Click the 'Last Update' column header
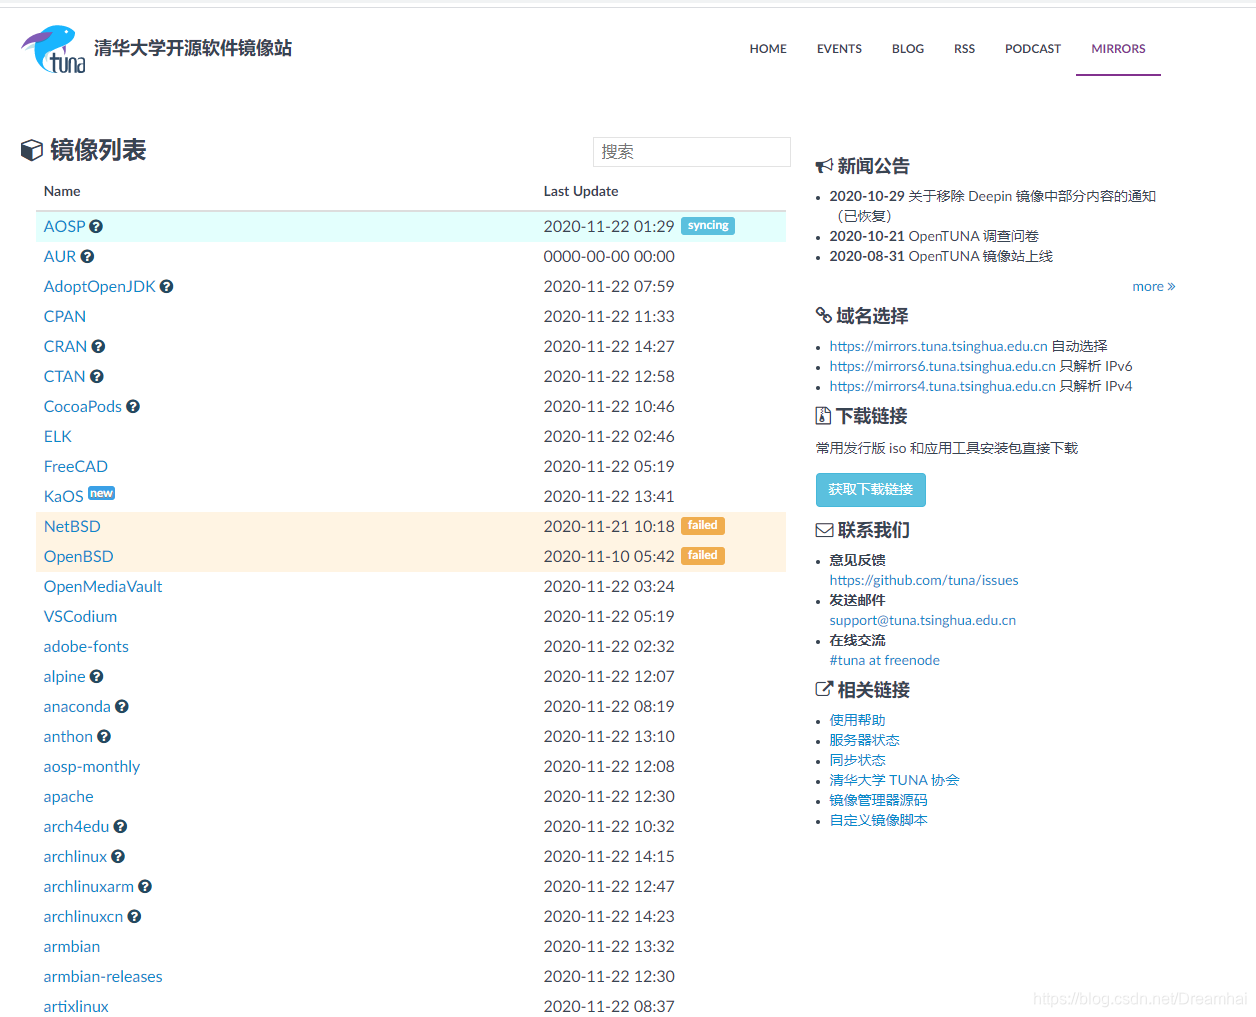Viewport: 1256px width, 1017px height. (x=581, y=192)
